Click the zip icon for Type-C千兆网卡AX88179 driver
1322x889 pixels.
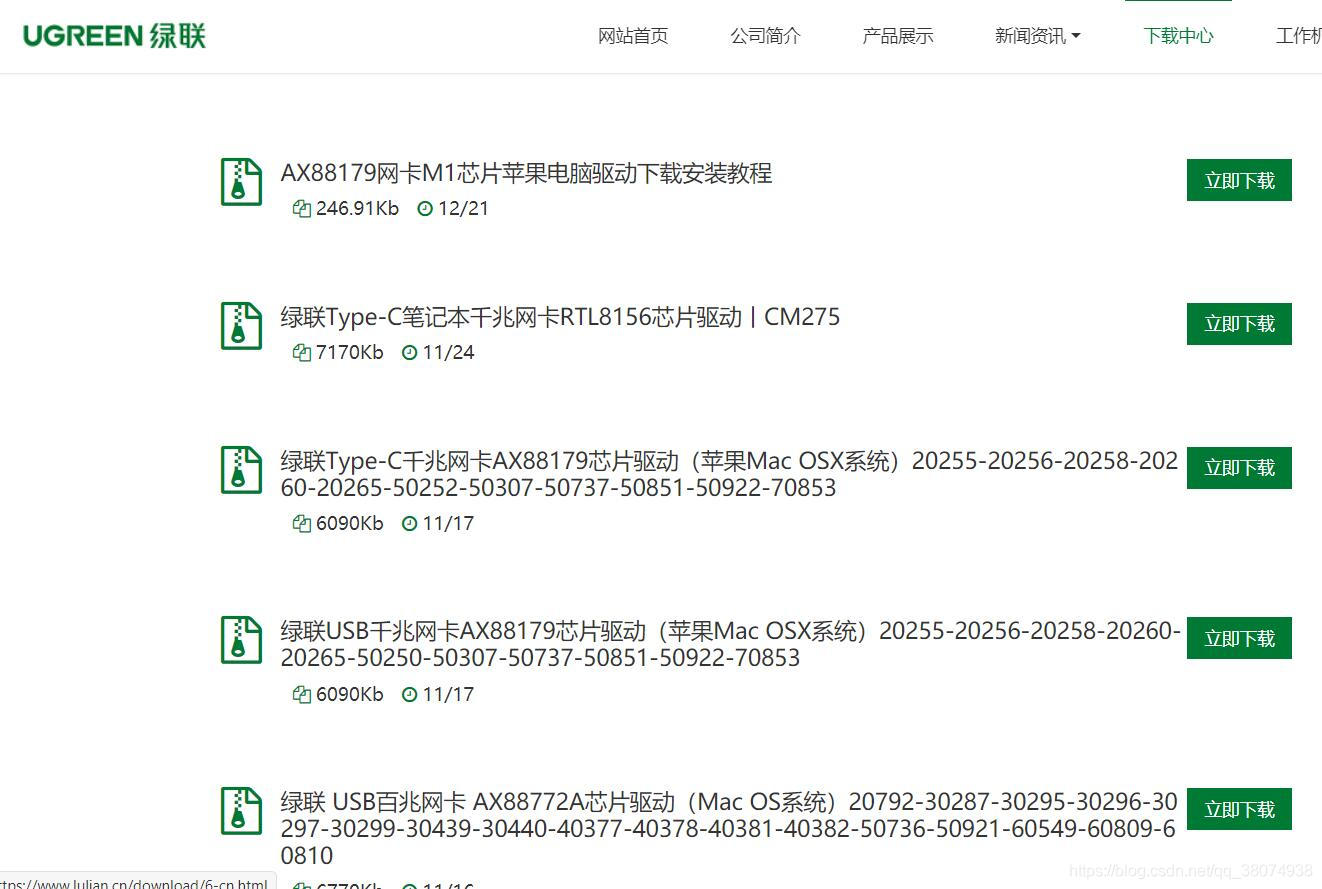click(x=241, y=470)
